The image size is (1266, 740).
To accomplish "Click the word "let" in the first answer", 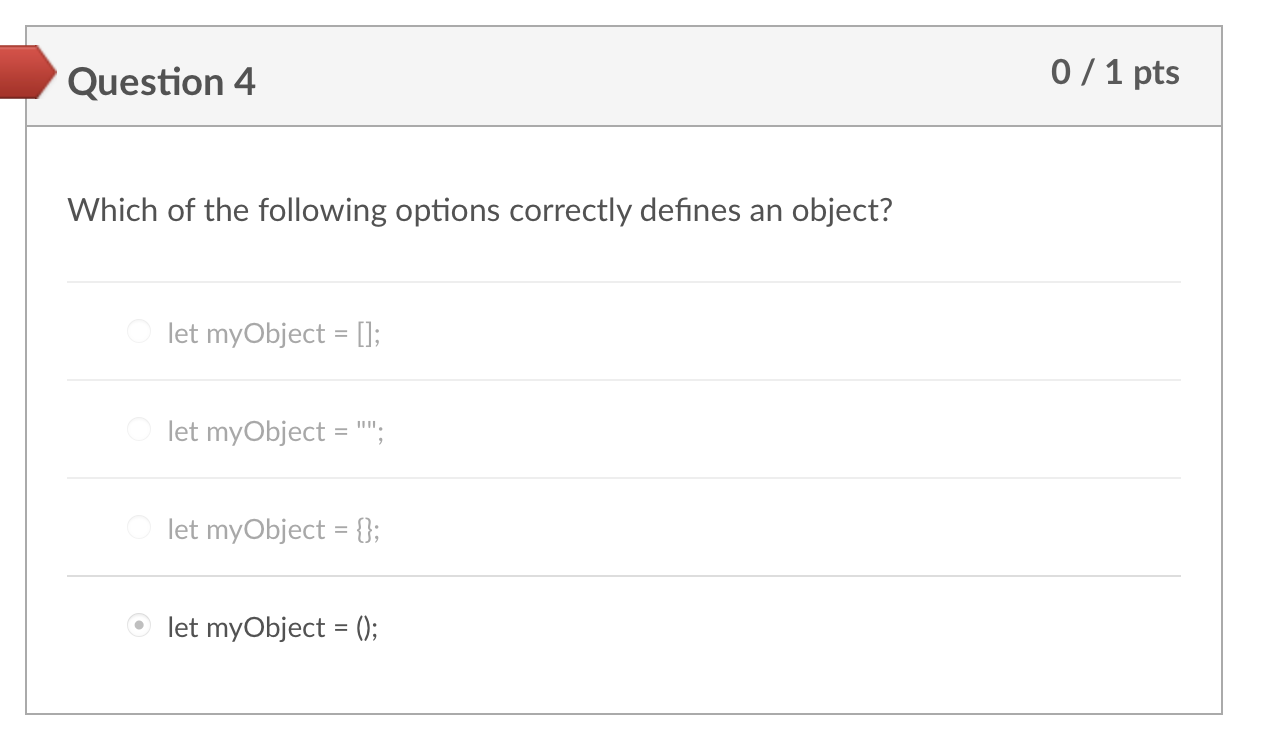I will pyautogui.click(x=183, y=333).
